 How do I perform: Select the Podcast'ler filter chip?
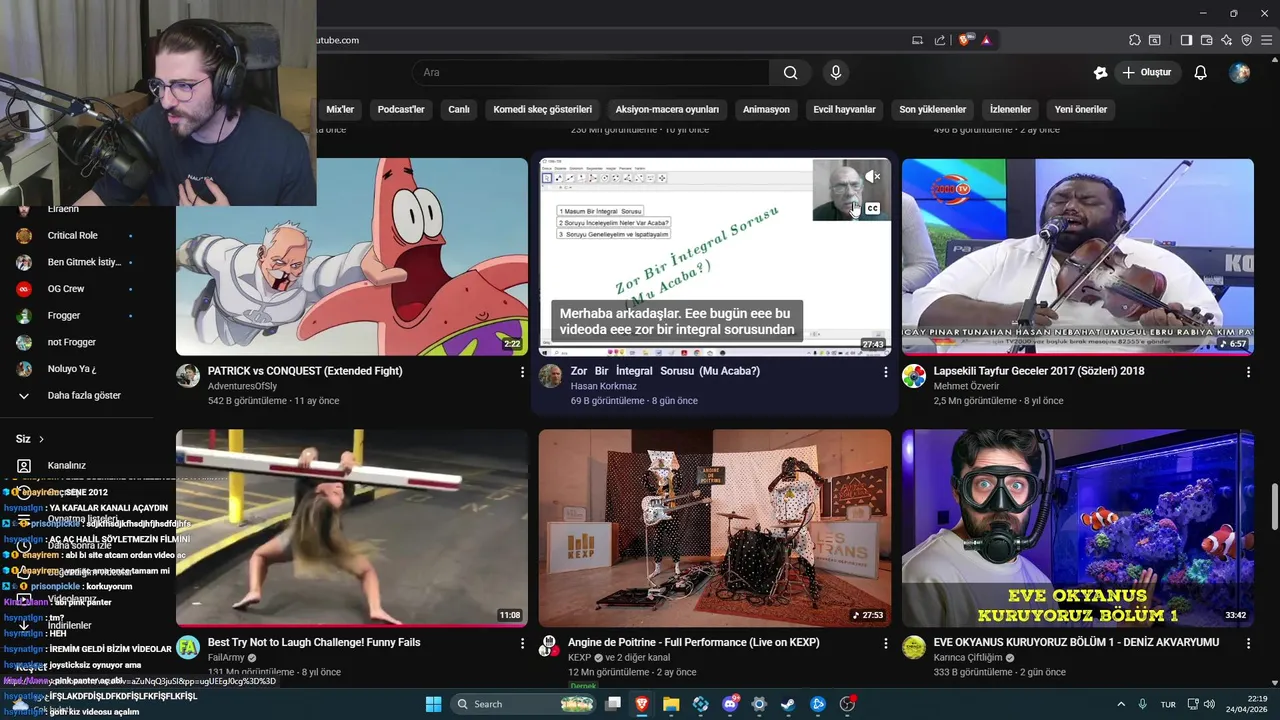[x=401, y=109]
